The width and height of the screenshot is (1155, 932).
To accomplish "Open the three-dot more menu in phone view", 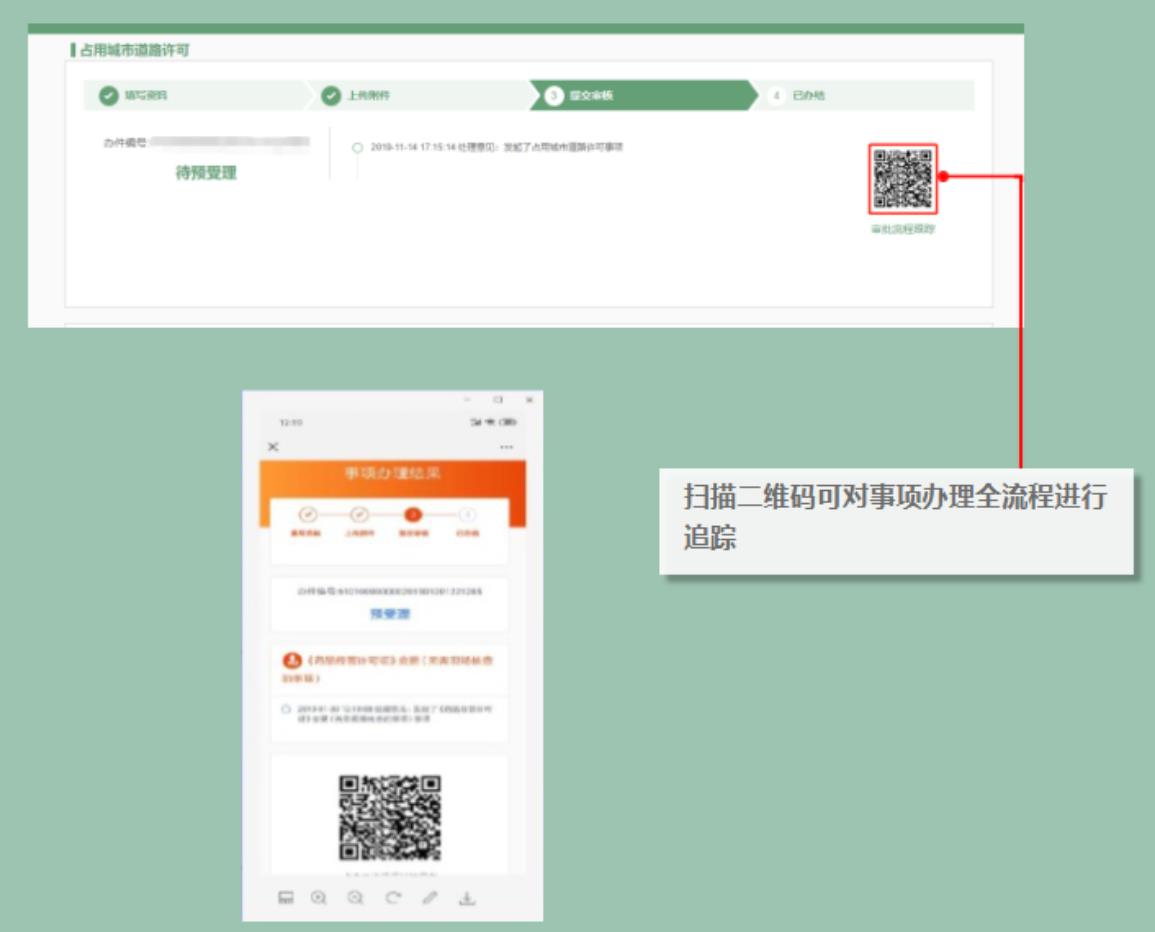I will (507, 447).
